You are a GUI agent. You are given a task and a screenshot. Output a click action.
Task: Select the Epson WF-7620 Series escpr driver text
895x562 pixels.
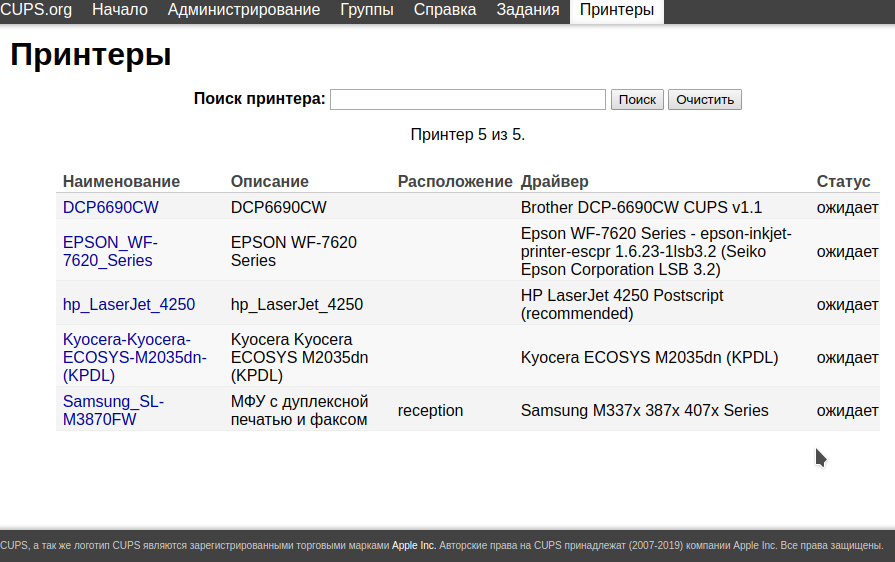click(x=656, y=251)
